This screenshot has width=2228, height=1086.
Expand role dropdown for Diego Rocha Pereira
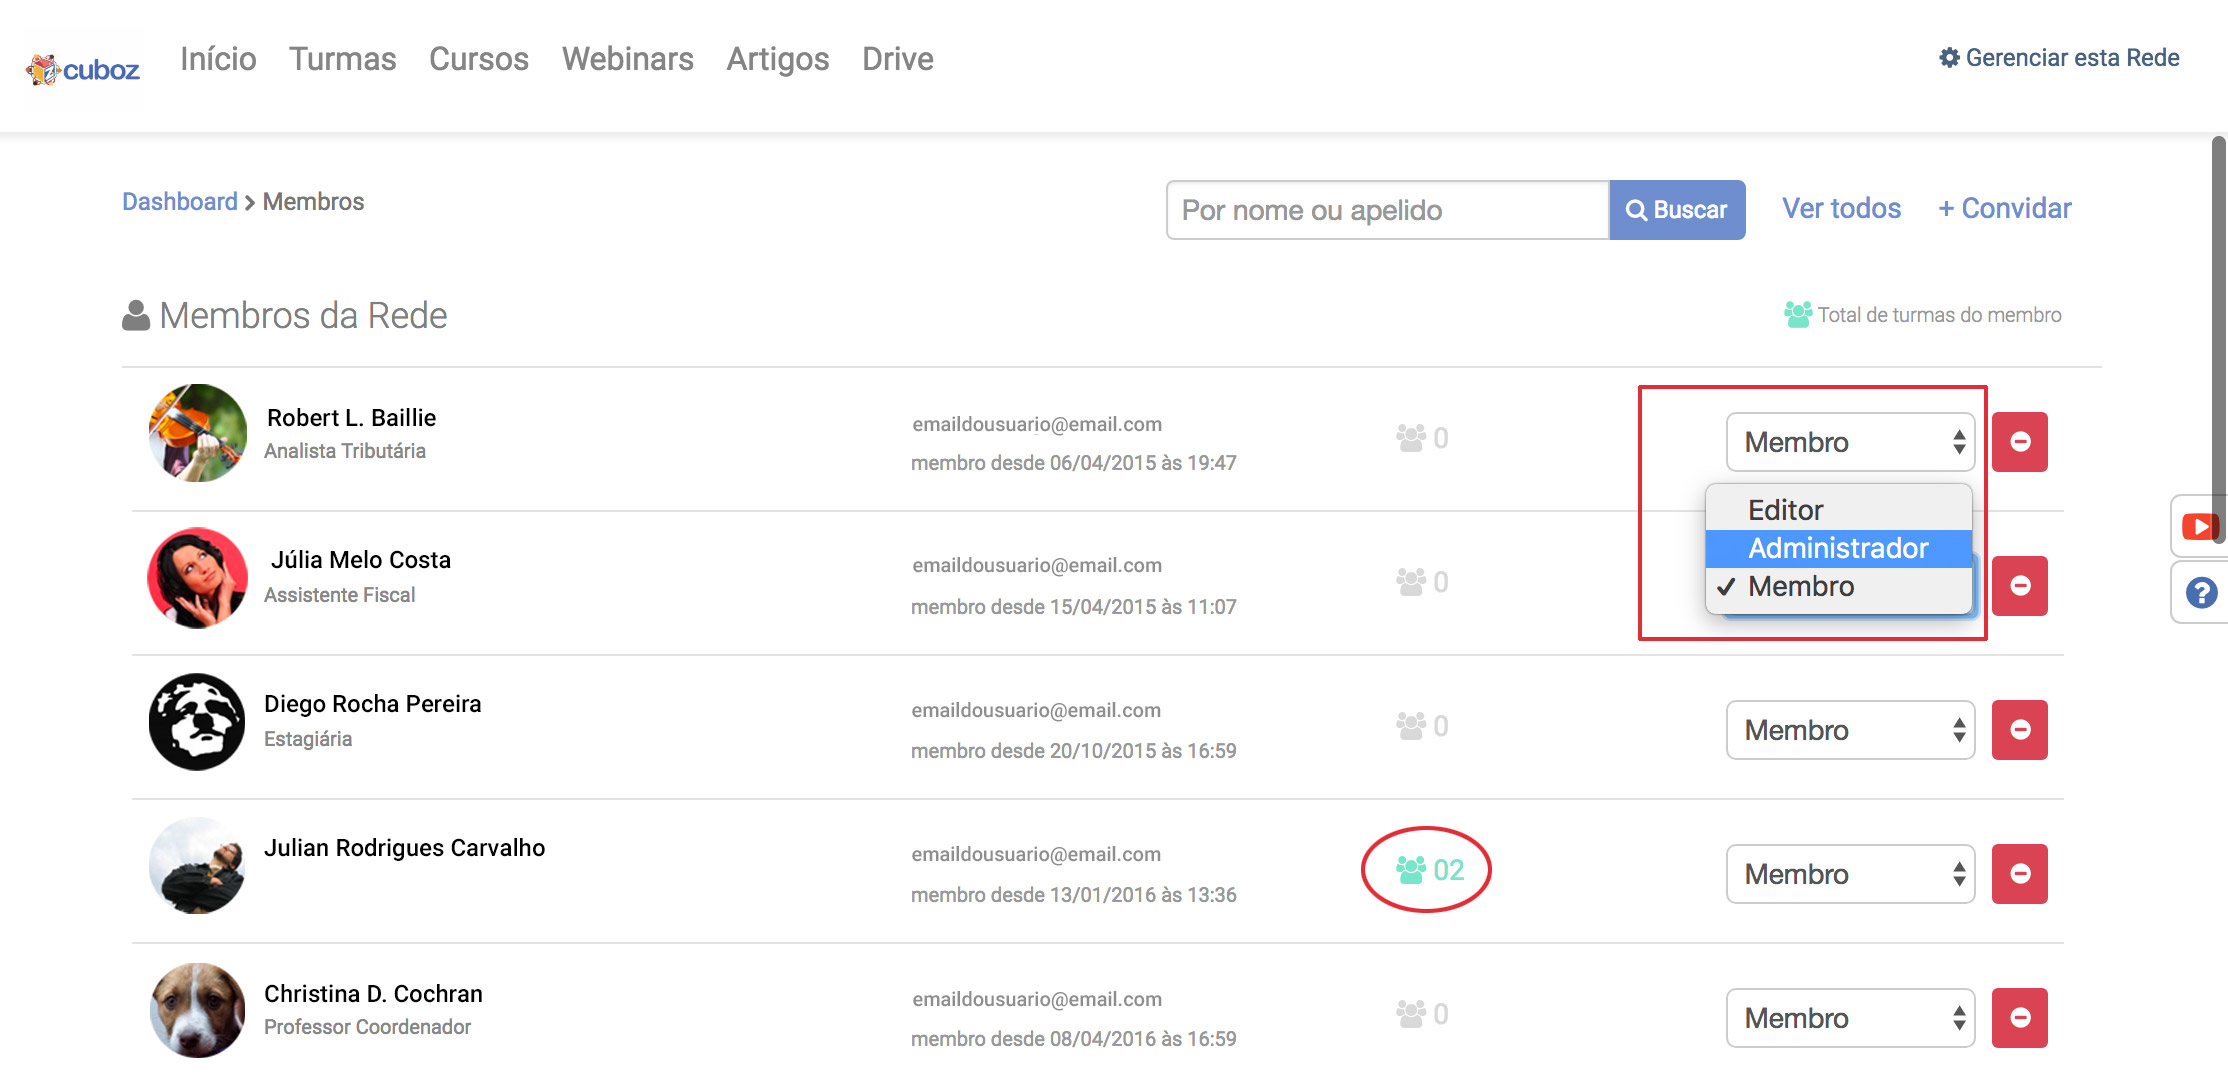click(x=1850, y=730)
